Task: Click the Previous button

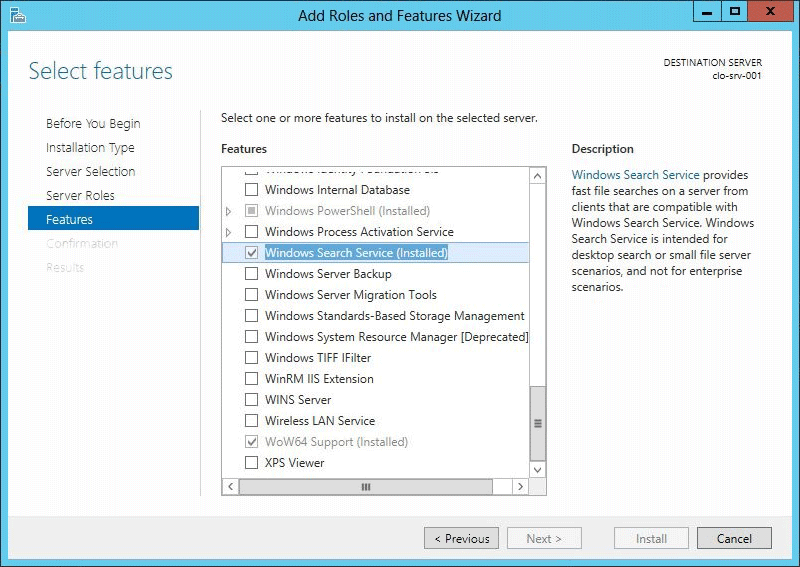Action: coord(461,538)
